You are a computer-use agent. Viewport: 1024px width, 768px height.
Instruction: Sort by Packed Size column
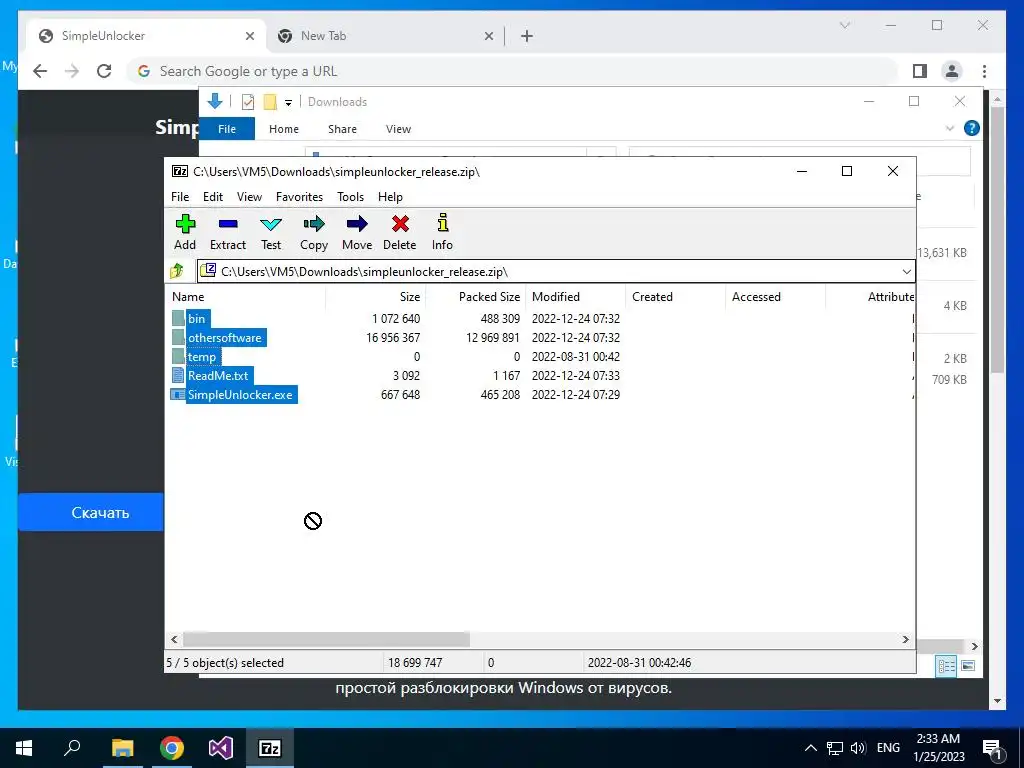click(x=475, y=296)
